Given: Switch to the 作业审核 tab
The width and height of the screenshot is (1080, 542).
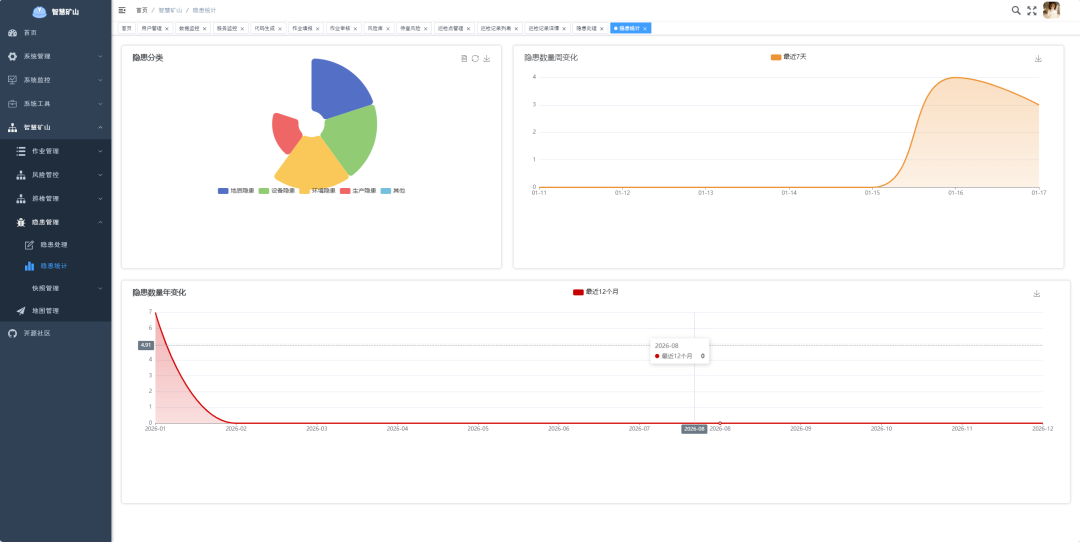Looking at the screenshot, I should pyautogui.click(x=344, y=29).
